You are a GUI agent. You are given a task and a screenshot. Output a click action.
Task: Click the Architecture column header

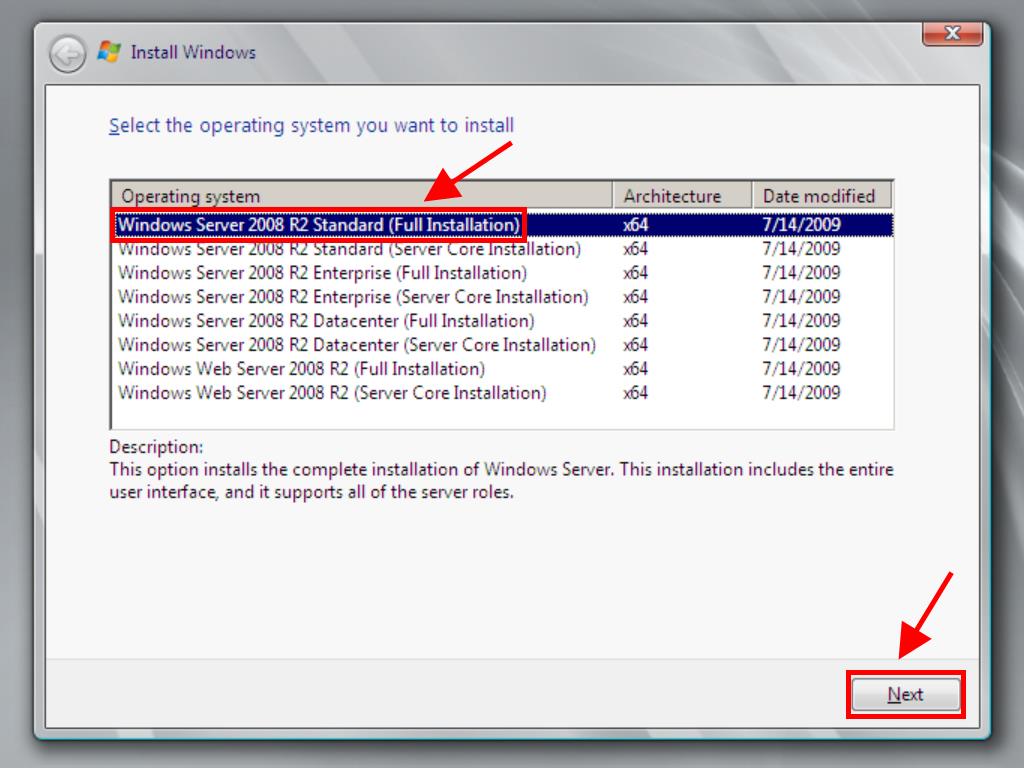[x=682, y=196]
